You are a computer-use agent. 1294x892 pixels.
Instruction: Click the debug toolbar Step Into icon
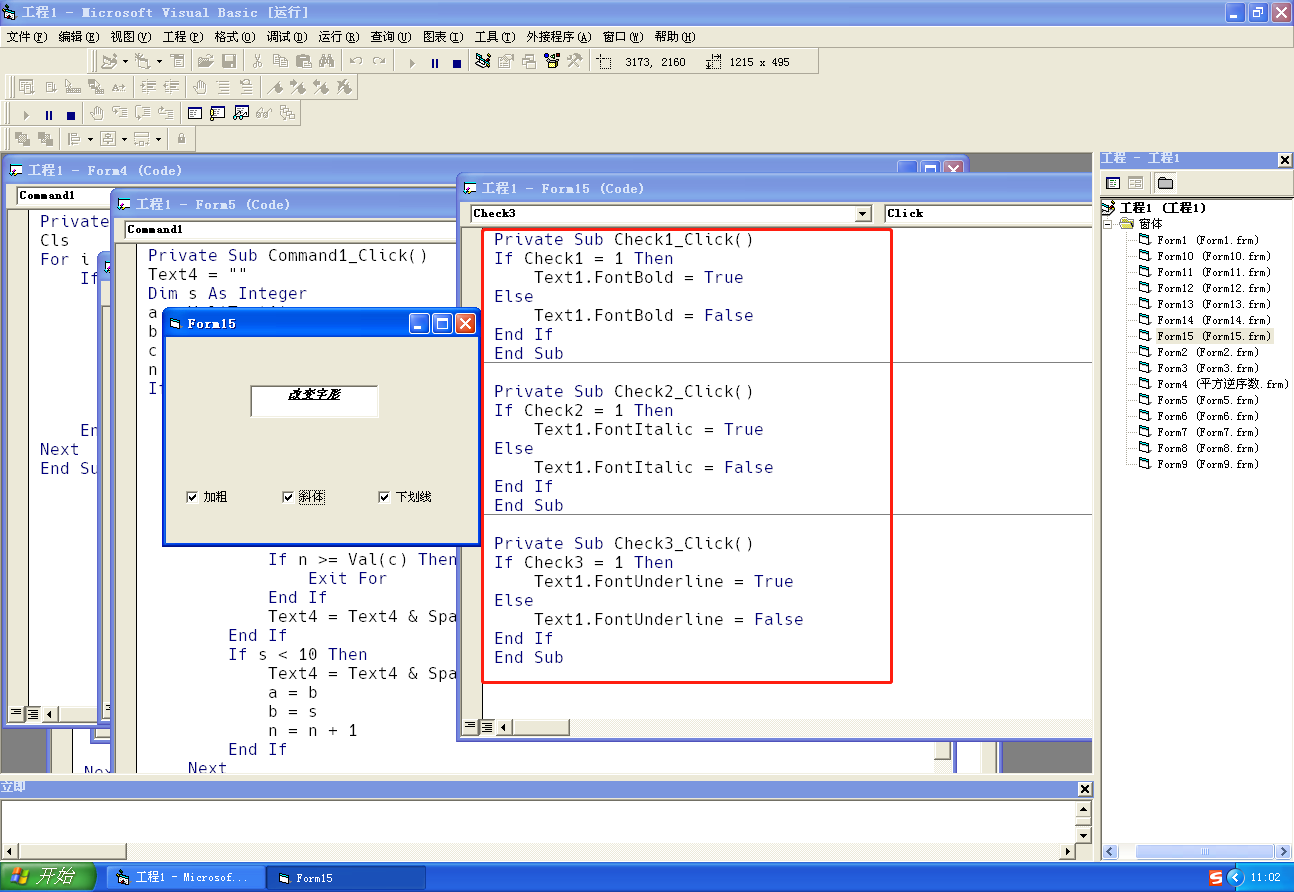pos(120,113)
